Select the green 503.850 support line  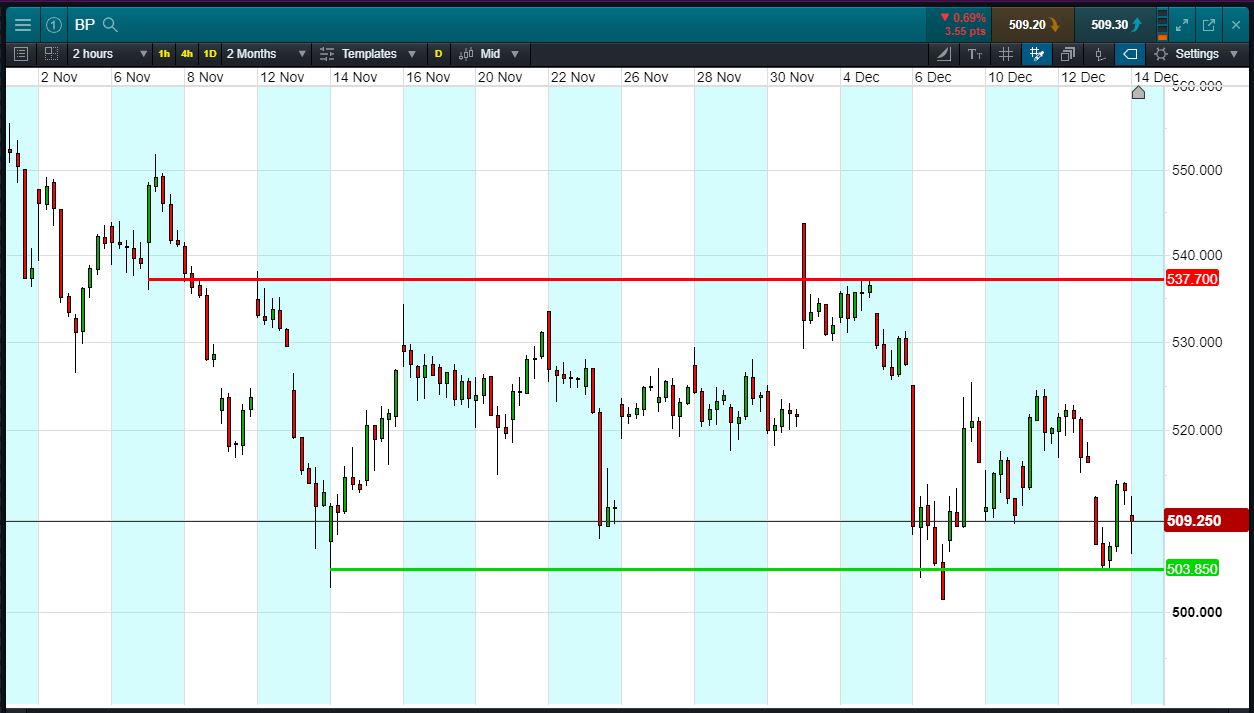point(747,569)
